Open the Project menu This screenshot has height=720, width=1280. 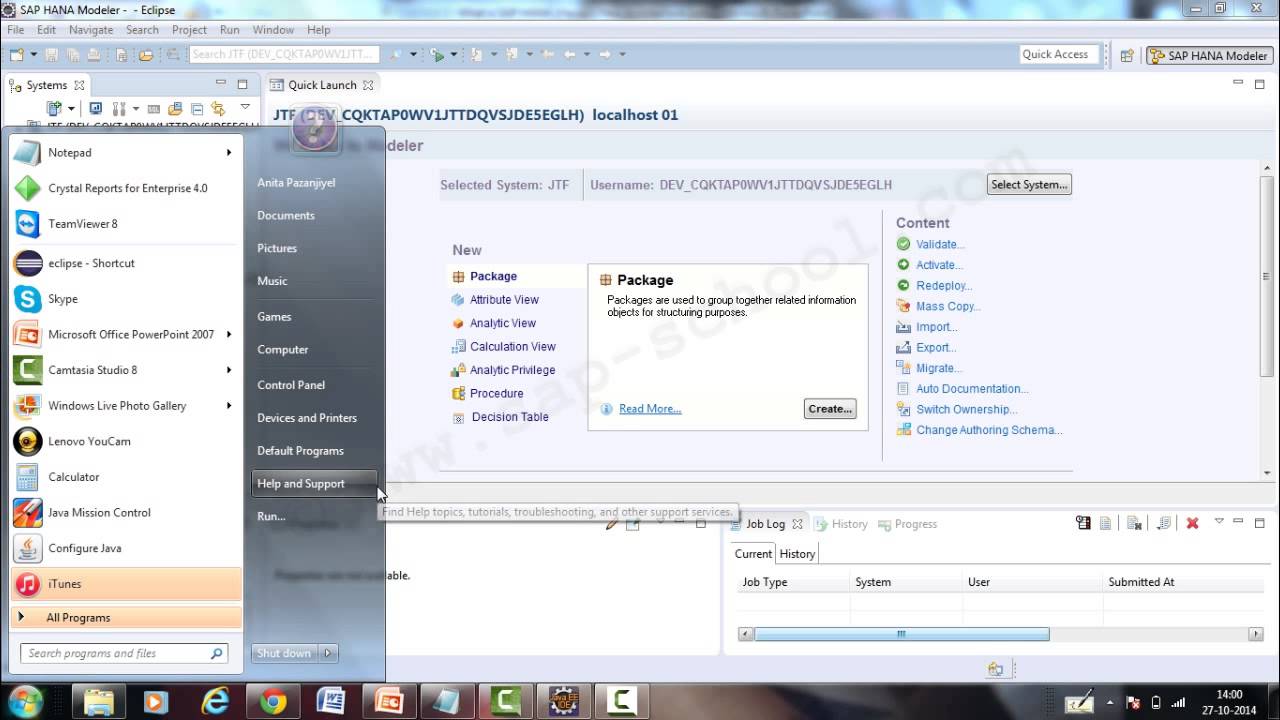tap(189, 30)
